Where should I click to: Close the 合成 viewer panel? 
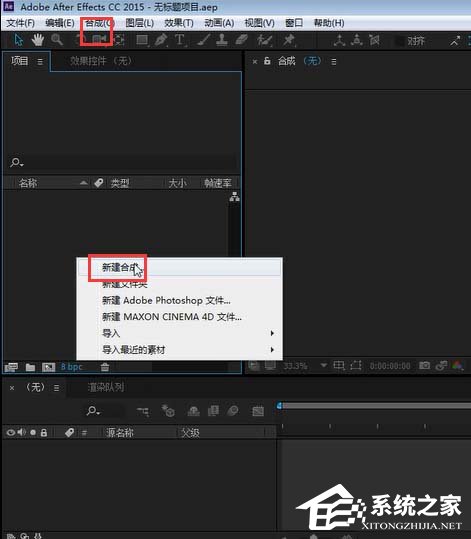pyautogui.click(x=255, y=62)
